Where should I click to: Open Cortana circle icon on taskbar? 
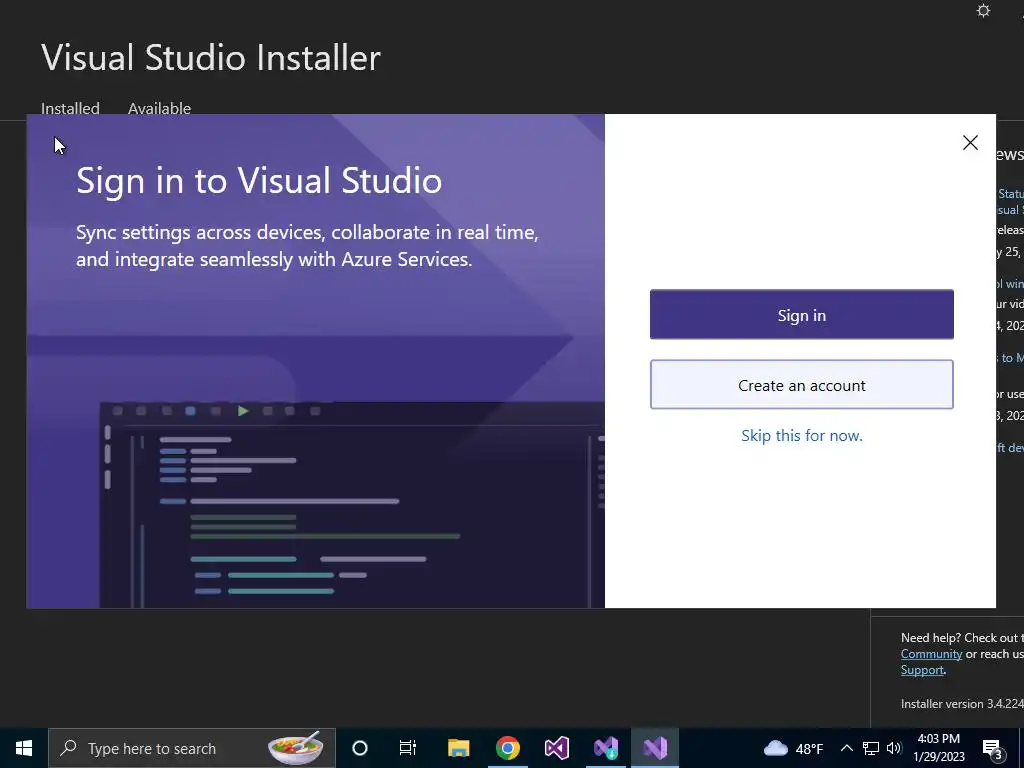click(x=360, y=748)
